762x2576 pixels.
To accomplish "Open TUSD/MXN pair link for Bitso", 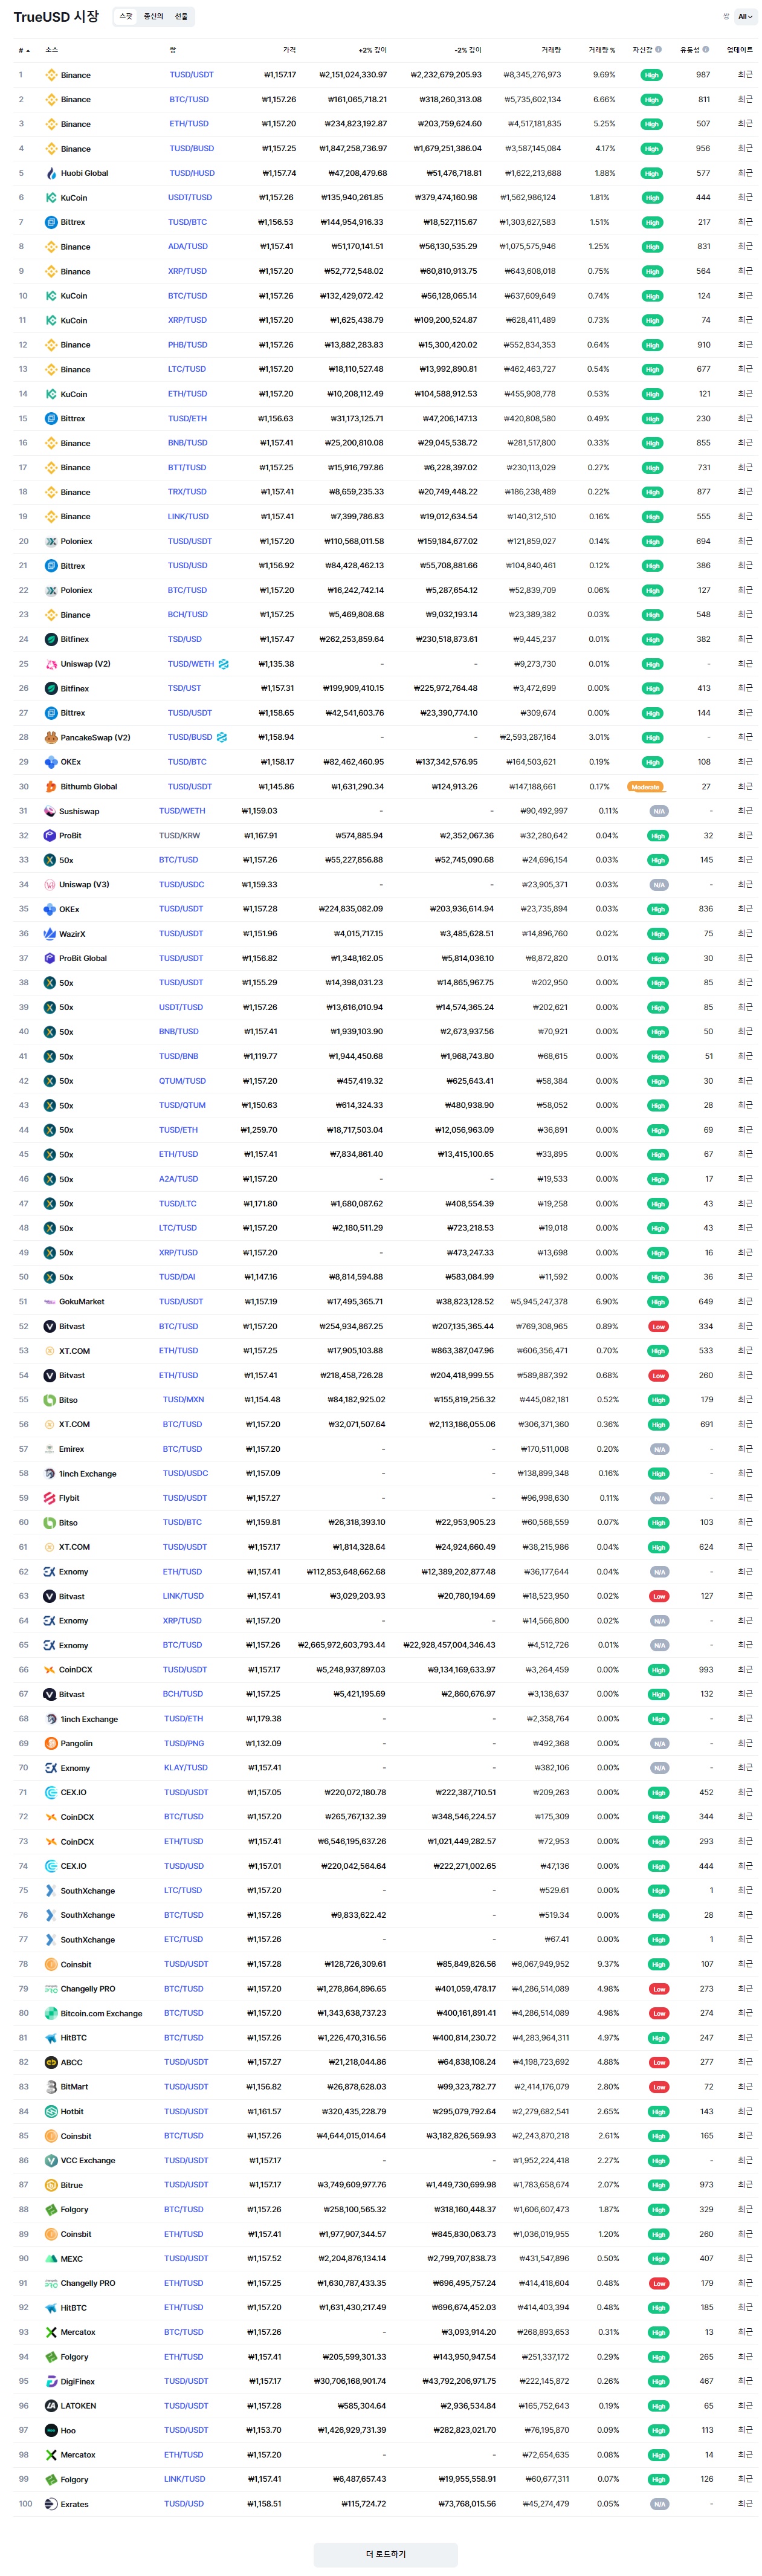I will point(183,1400).
